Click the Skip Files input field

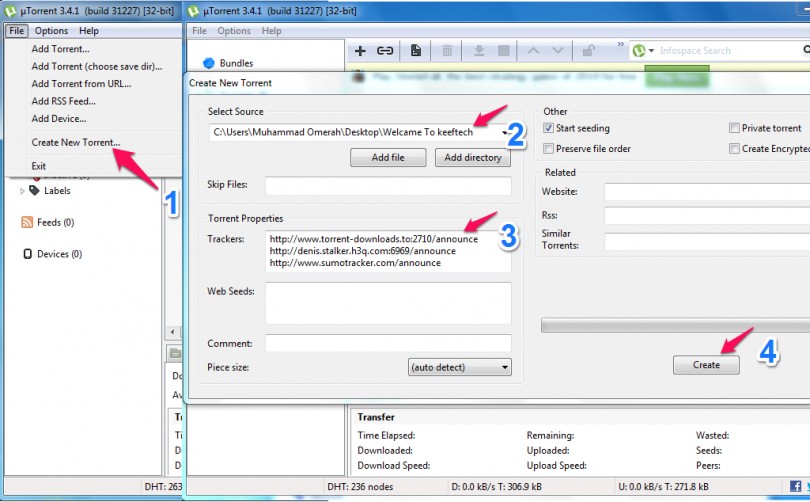coord(388,185)
